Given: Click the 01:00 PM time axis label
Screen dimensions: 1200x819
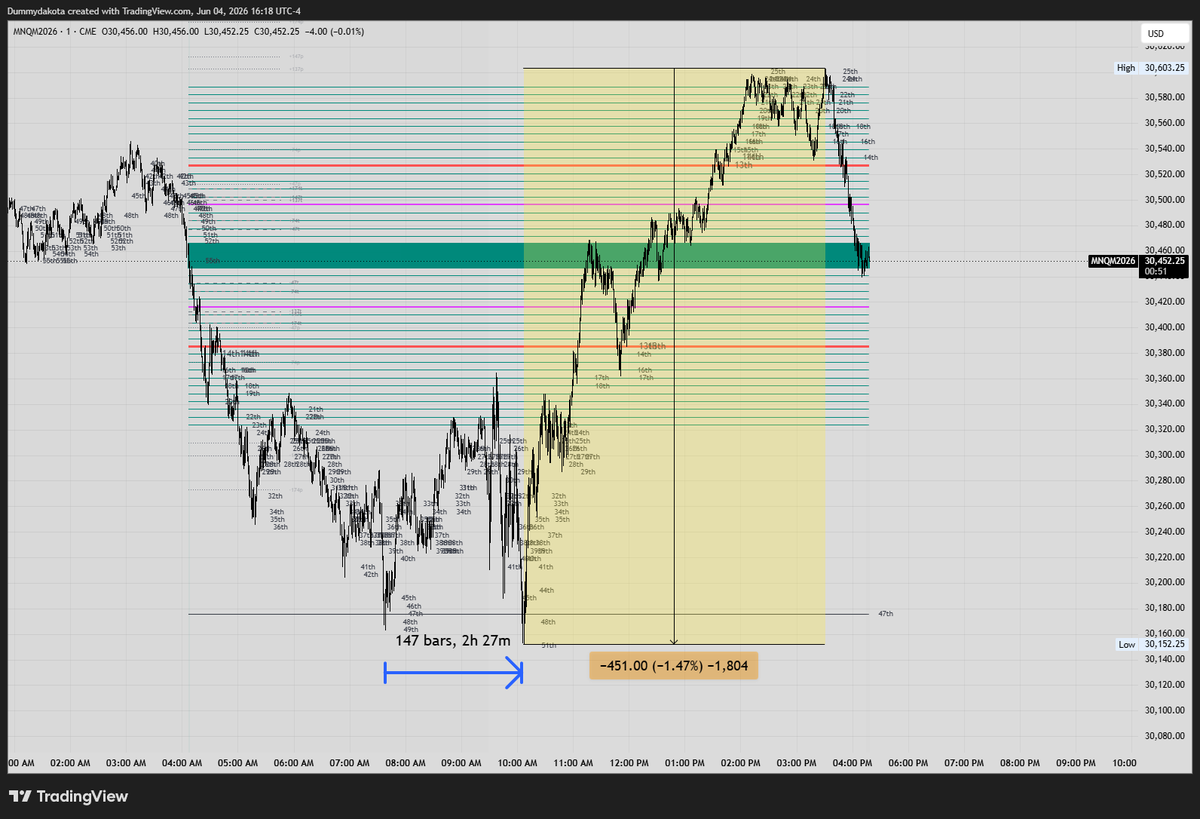Looking at the screenshot, I should [685, 763].
